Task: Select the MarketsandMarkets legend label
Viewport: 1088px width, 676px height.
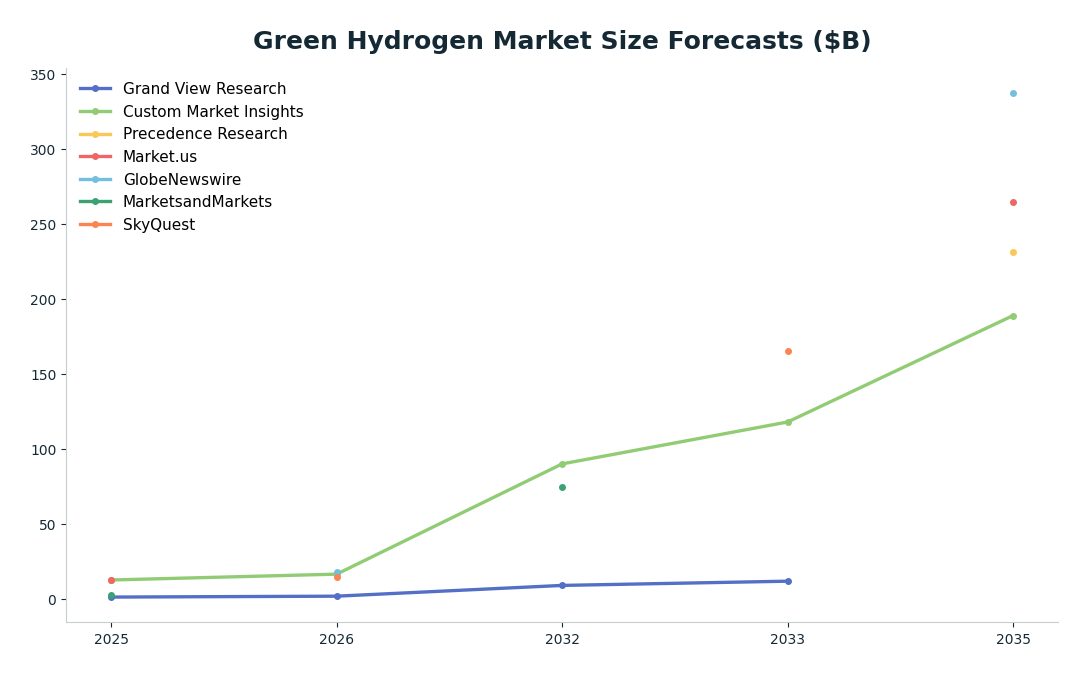Action: pos(198,202)
